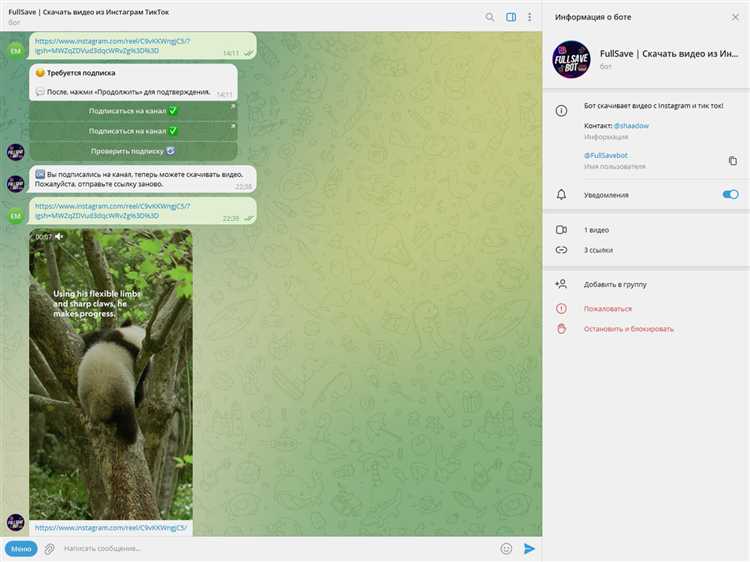Click bot avatar beside 'Проверить подписку'

[x=16, y=152]
